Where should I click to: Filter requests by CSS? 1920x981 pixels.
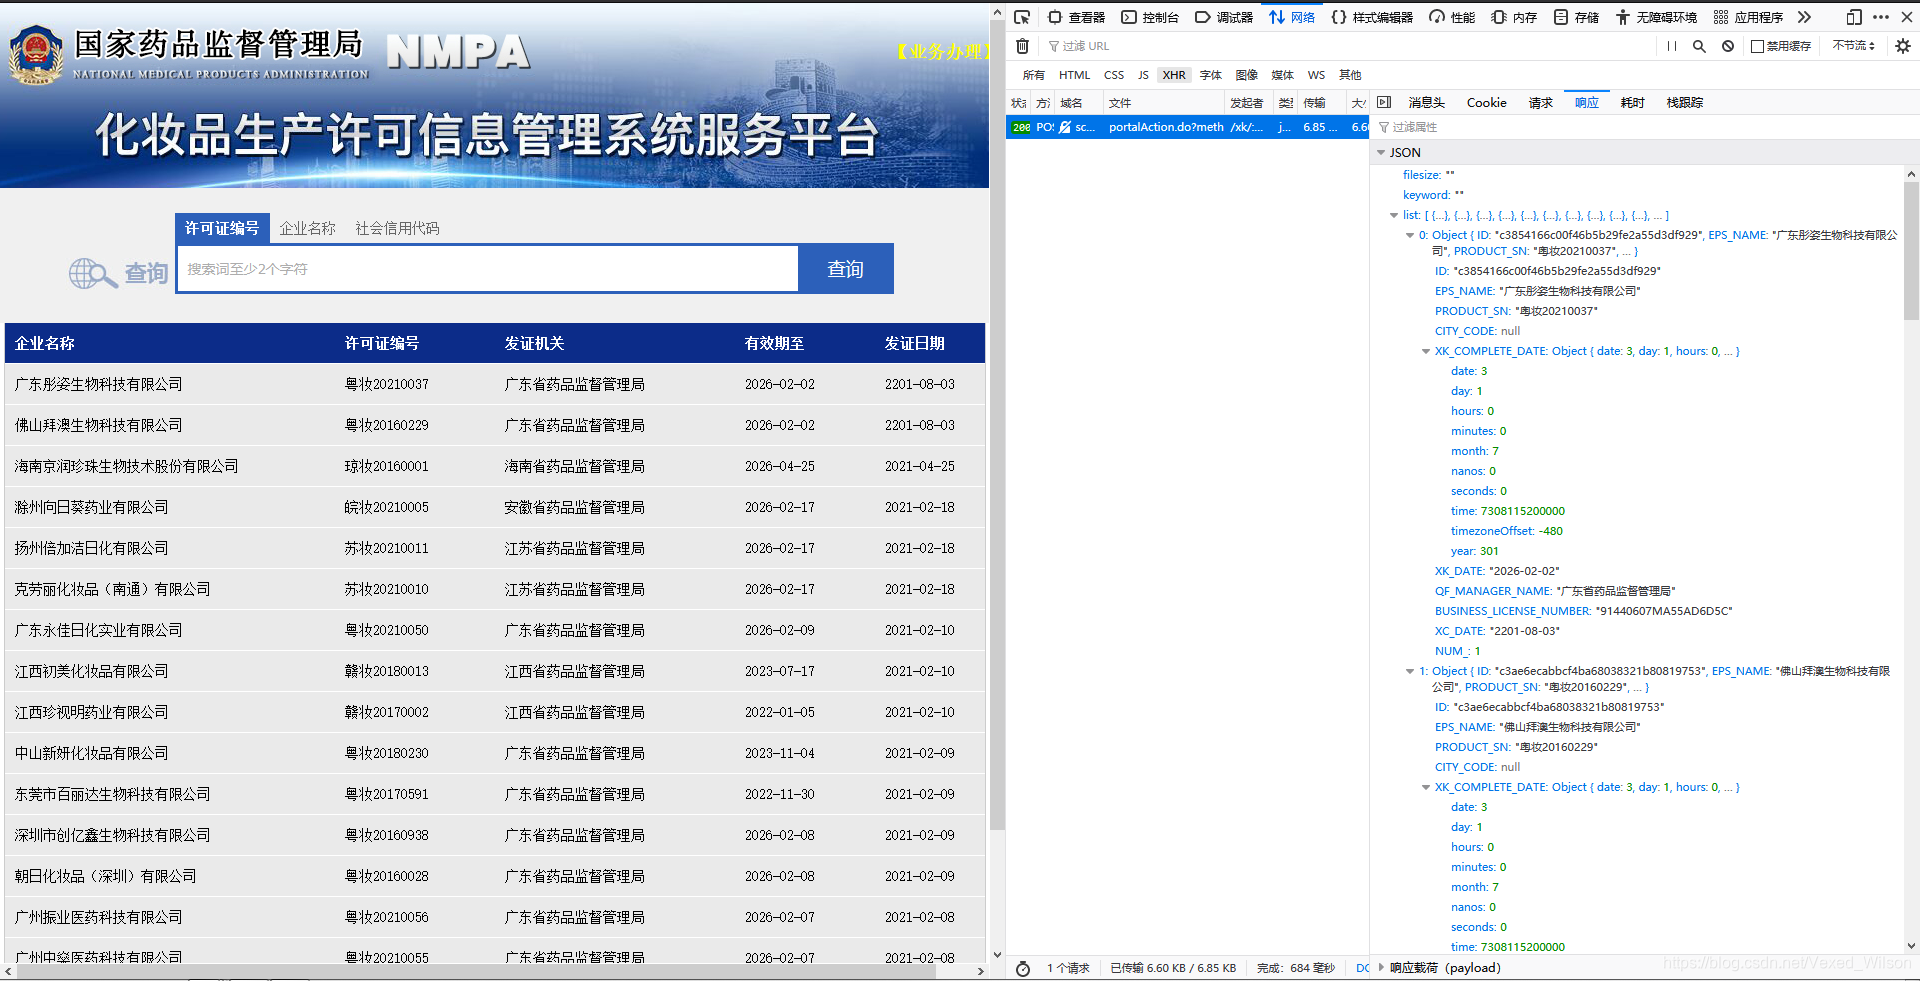(1114, 75)
